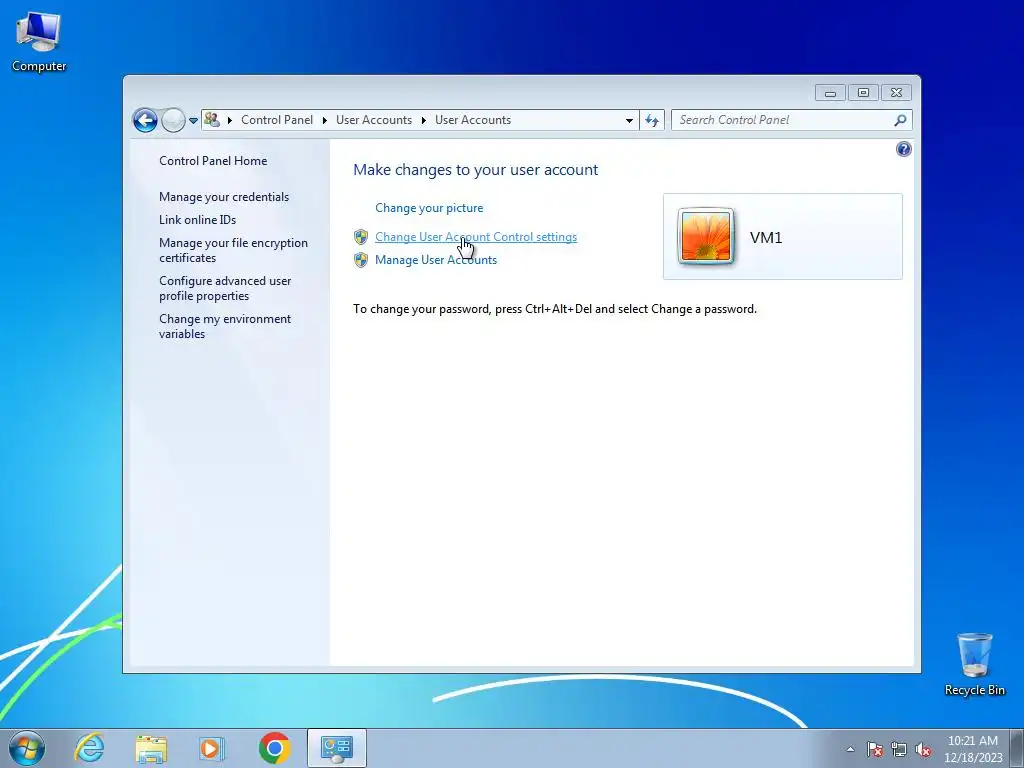Click the Back navigation arrow button
This screenshot has height=768, width=1024.
tap(145, 120)
